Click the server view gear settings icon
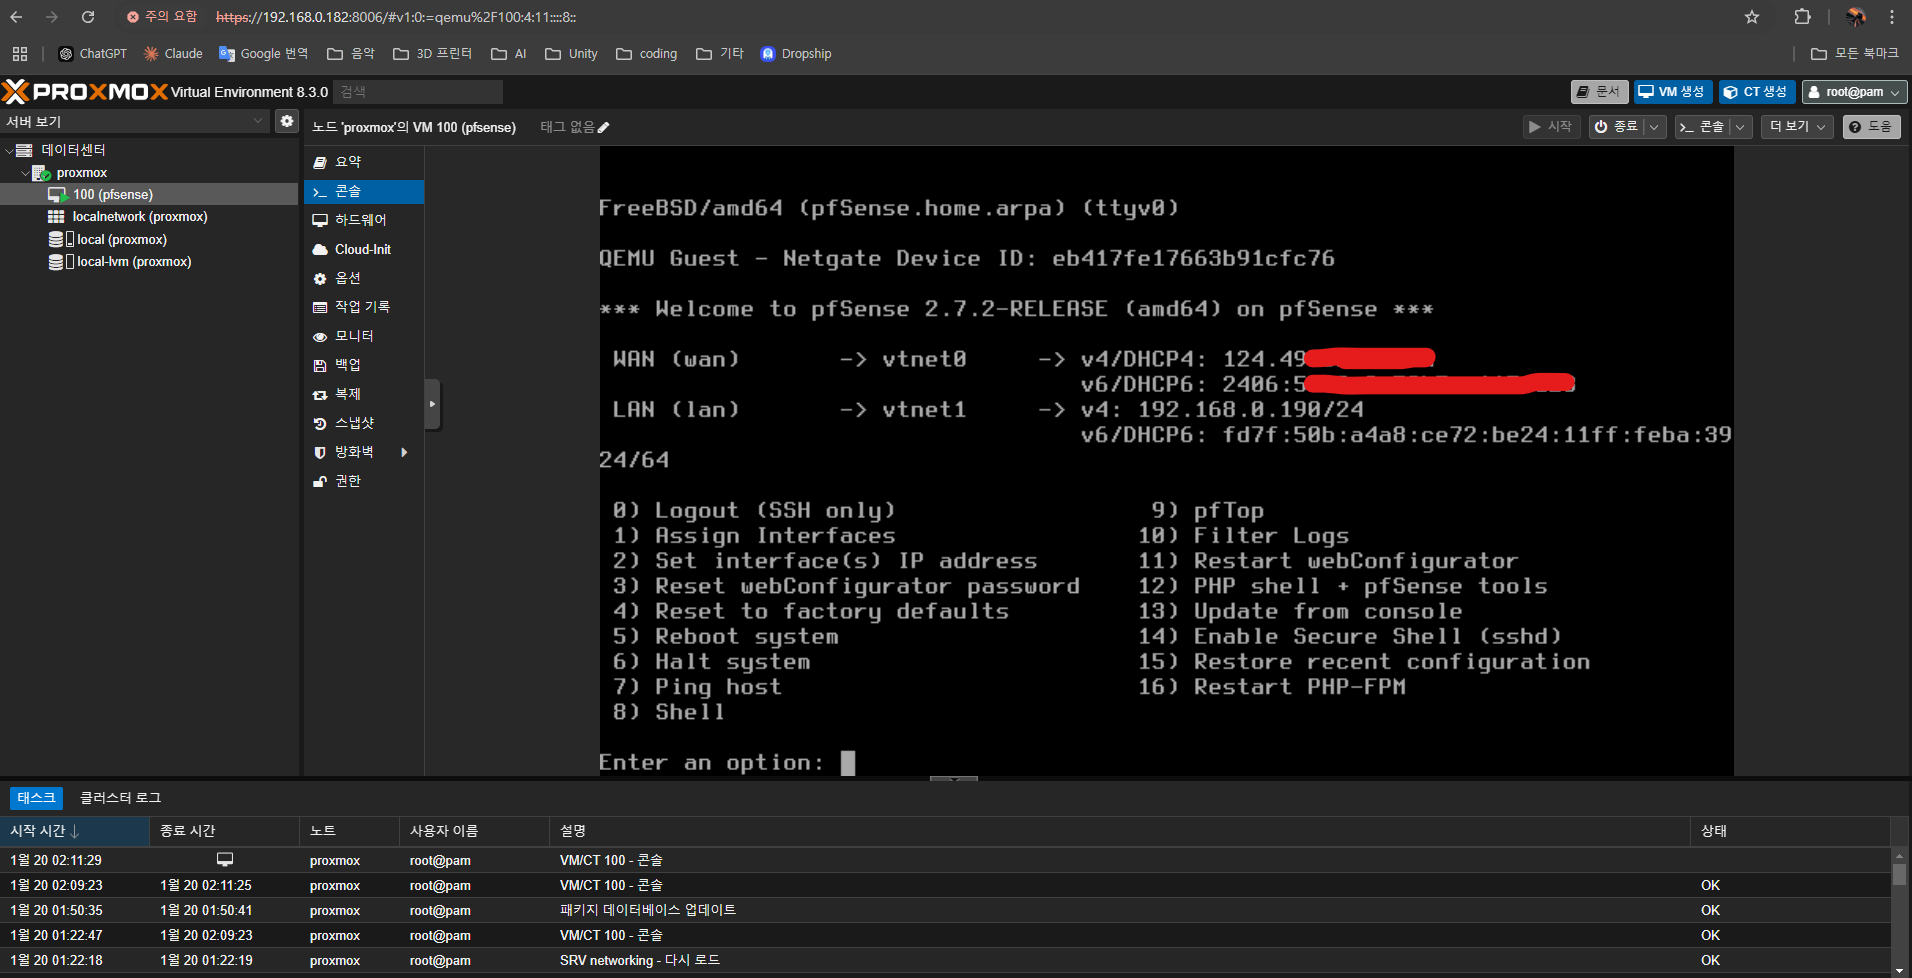This screenshot has height=978, width=1912. tap(287, 121)
